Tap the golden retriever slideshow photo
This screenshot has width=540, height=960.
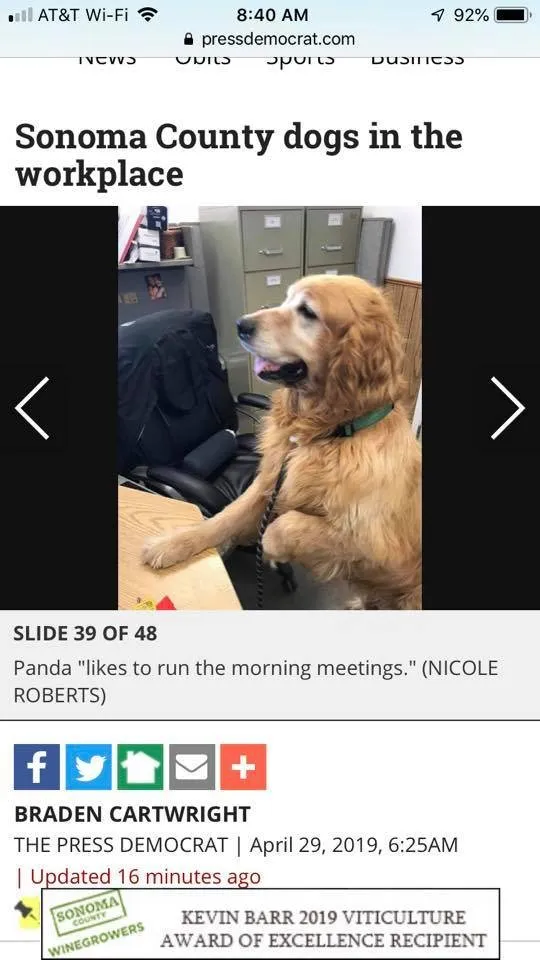269,408
